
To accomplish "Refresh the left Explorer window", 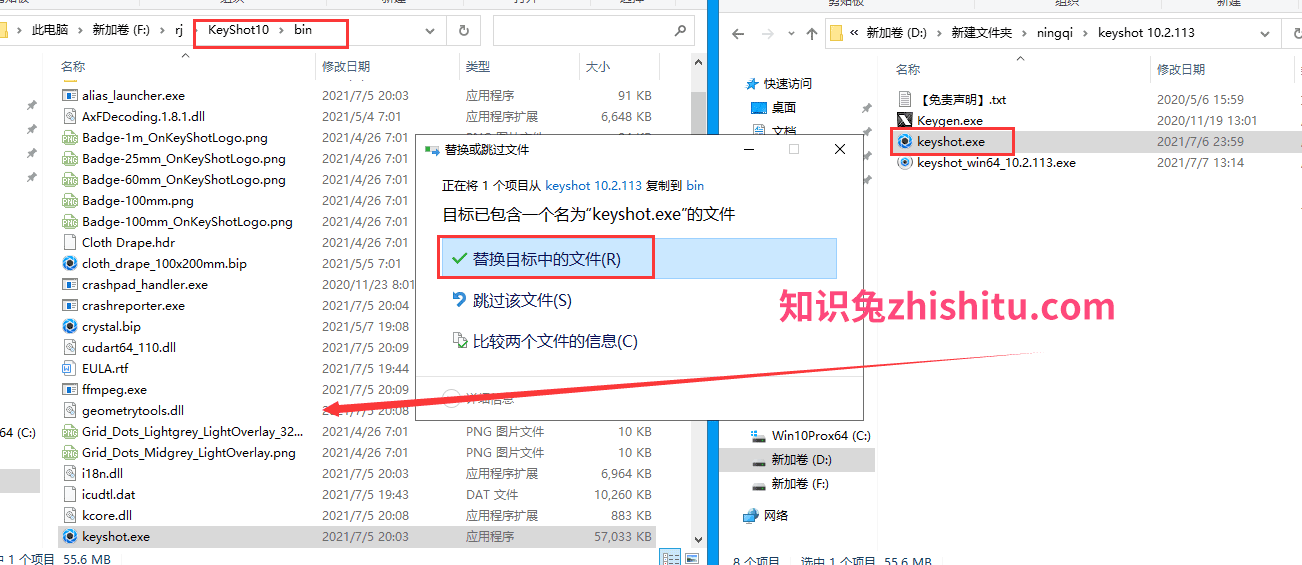I will 463,31.
